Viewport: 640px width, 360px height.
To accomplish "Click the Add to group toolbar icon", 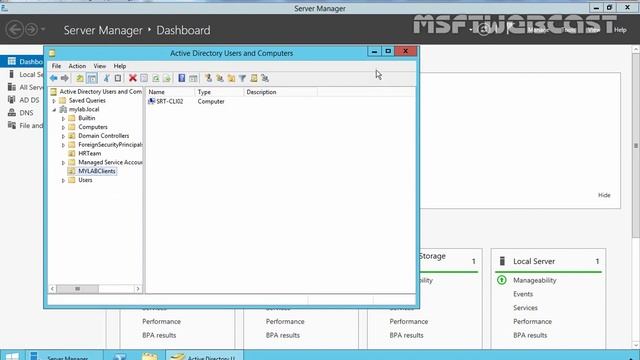I will click(x=265, y=78).
